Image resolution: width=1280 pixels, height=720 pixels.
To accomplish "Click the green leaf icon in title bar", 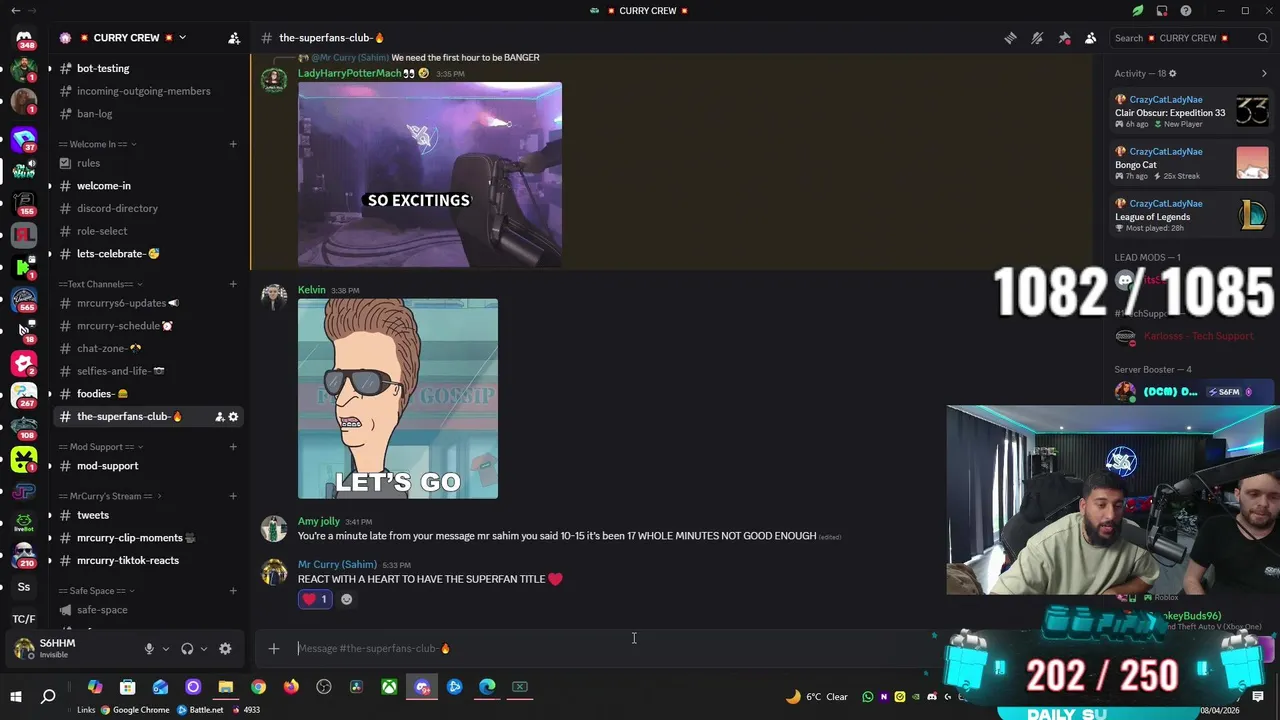I will [x=1137, y=11].
